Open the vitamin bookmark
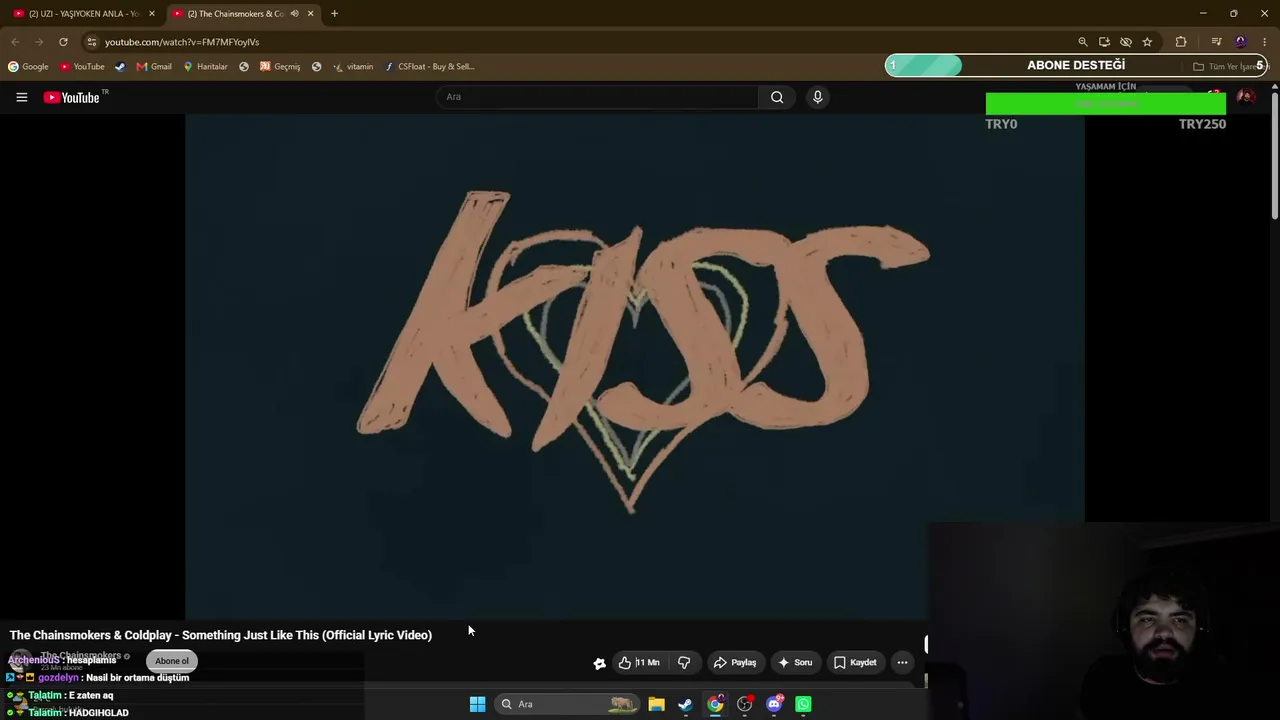 coord(353,67)
